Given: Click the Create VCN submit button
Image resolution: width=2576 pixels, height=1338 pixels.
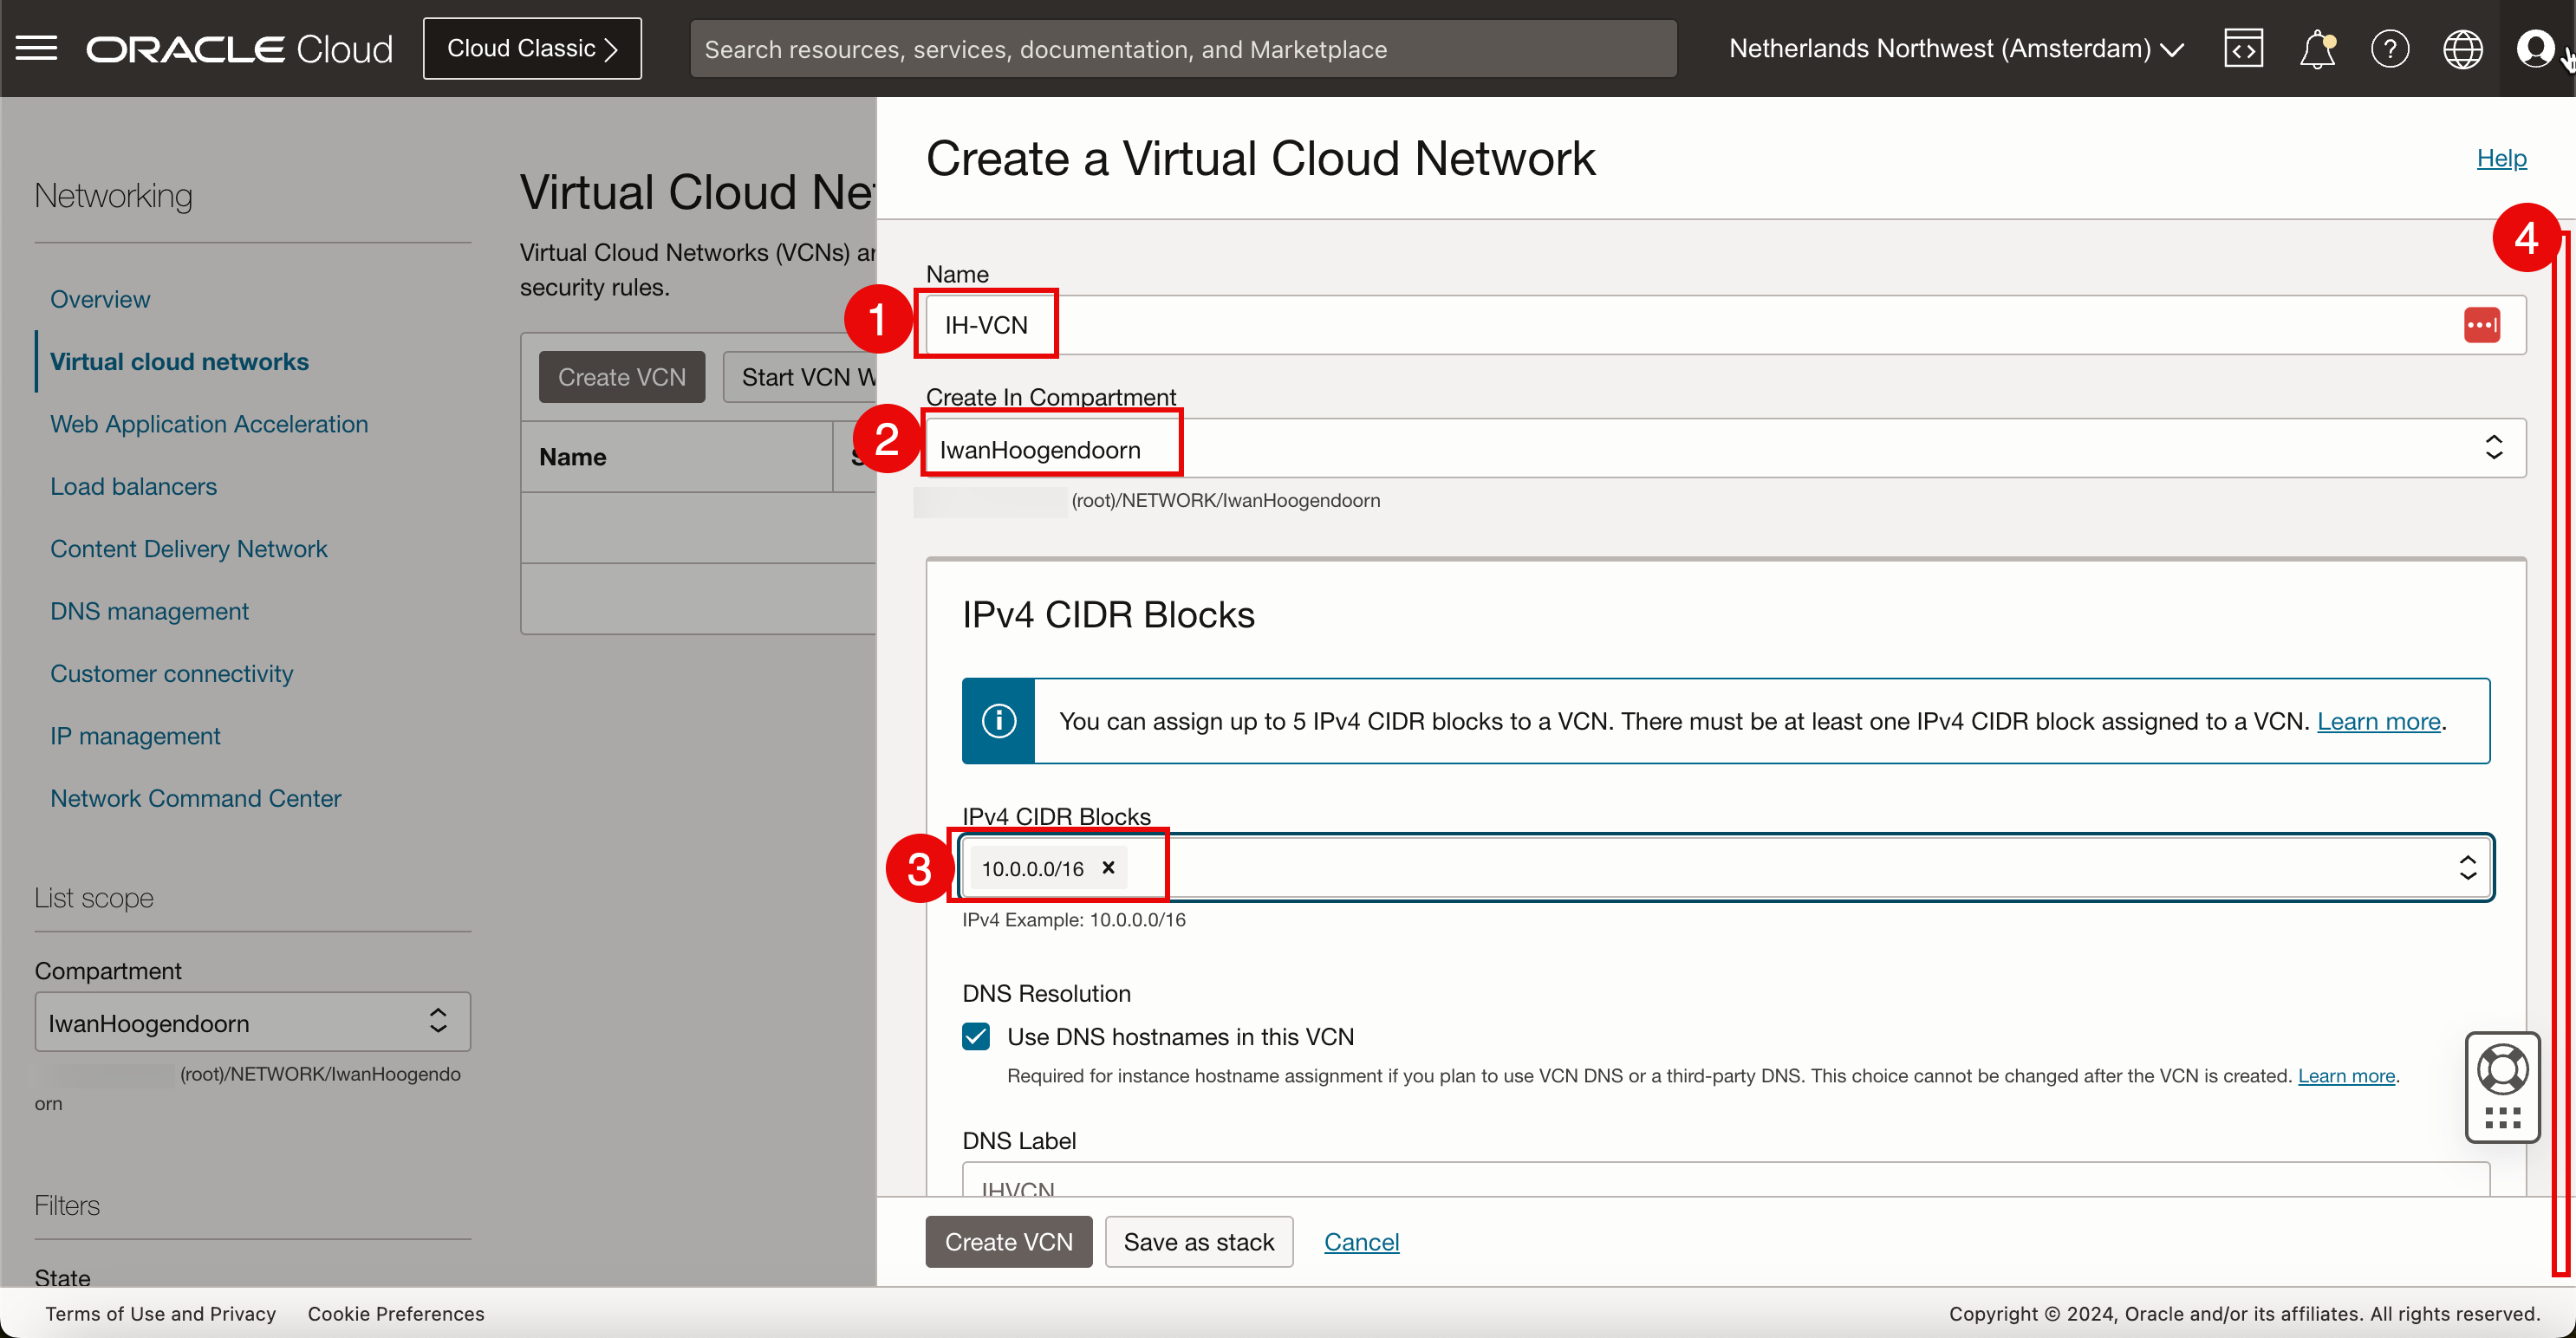Looking at the screenshot, I should tap(1008, 1241).
